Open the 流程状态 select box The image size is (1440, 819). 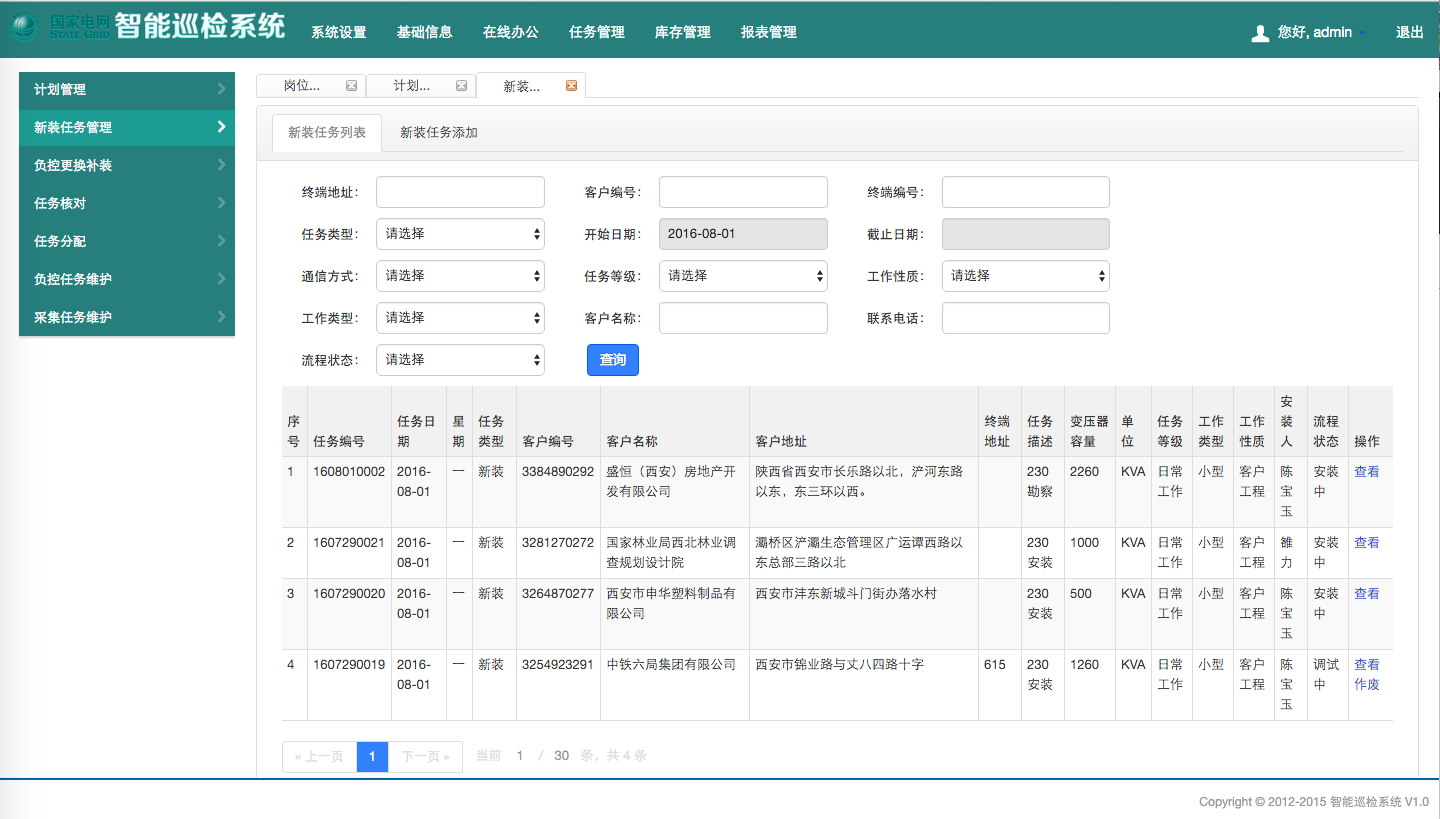(x=460, y=360)
